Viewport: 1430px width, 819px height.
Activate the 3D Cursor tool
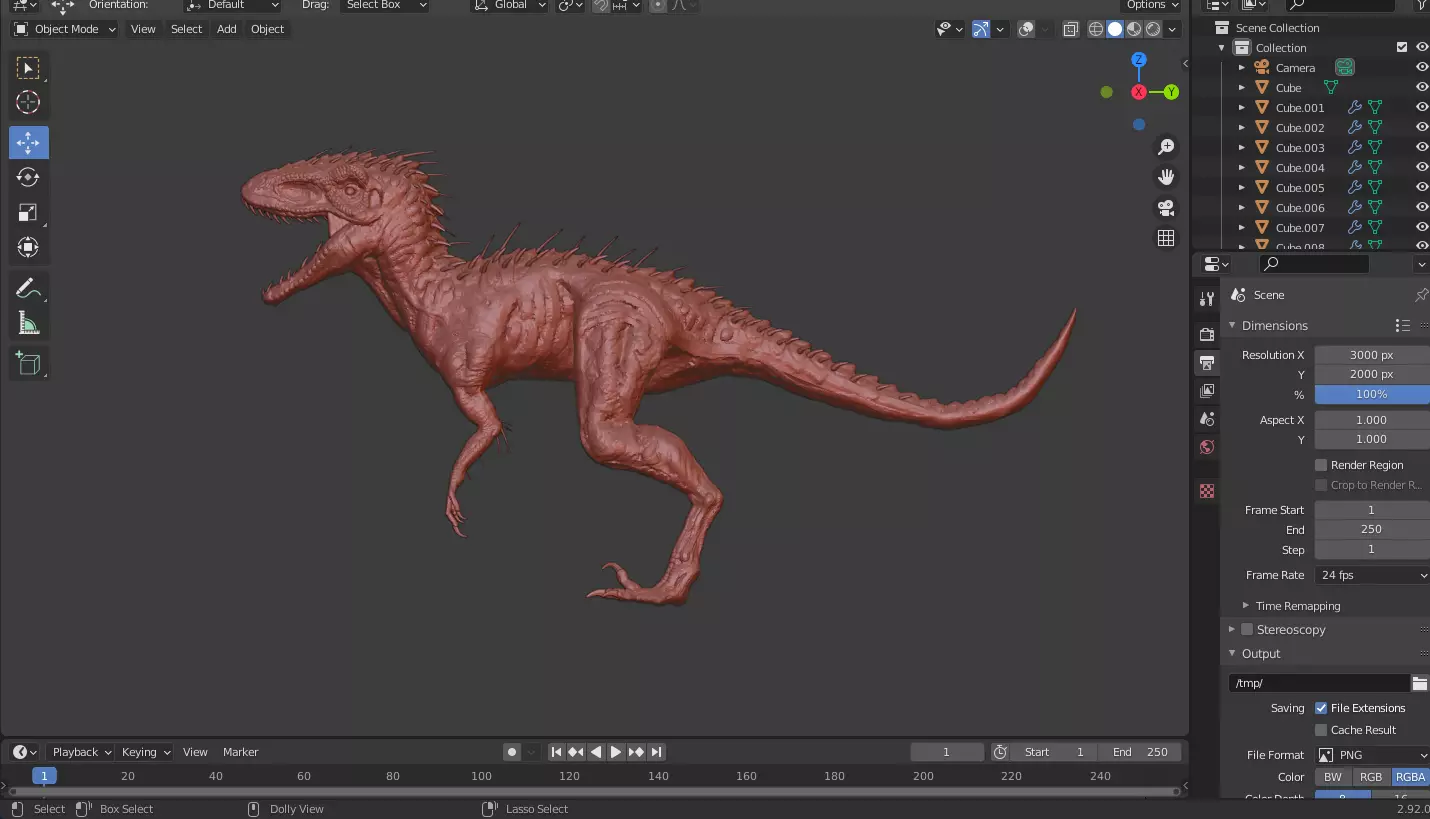point(28,102)
